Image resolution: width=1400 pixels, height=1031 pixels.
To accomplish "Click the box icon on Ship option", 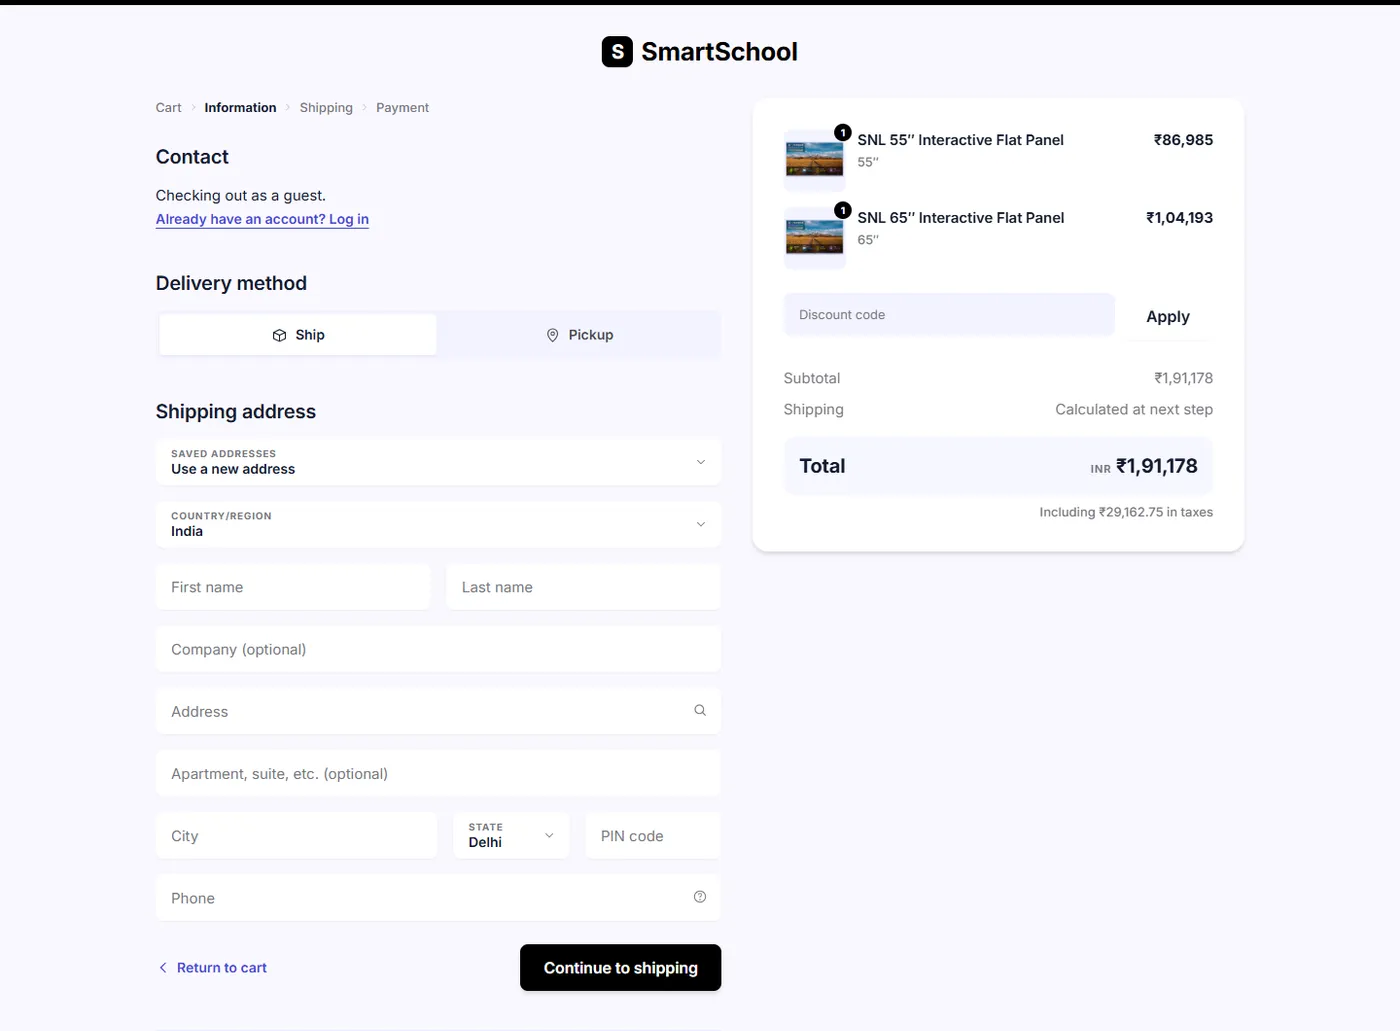I will pos(279,335).
